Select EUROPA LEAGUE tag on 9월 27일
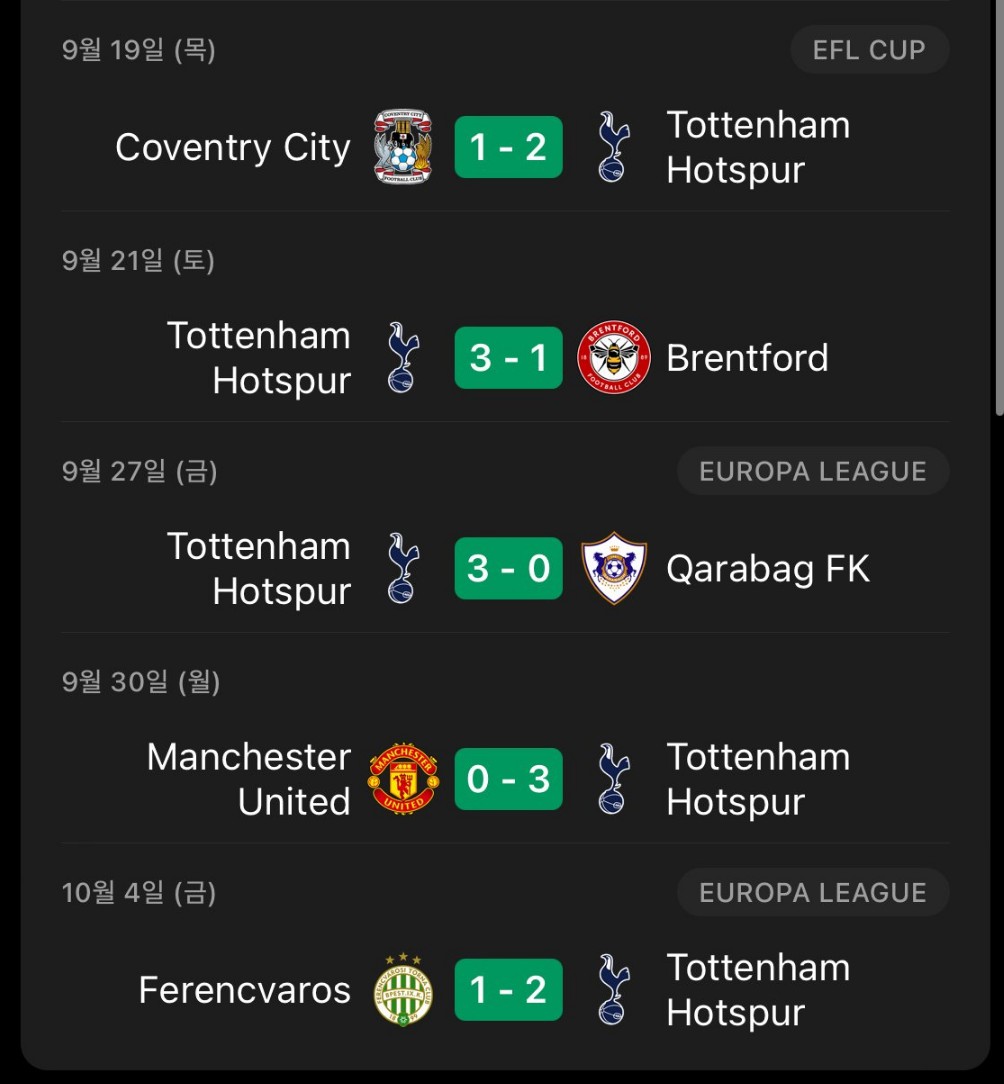This screenshot has width=1004, height=1084. (x=812, y=471)
